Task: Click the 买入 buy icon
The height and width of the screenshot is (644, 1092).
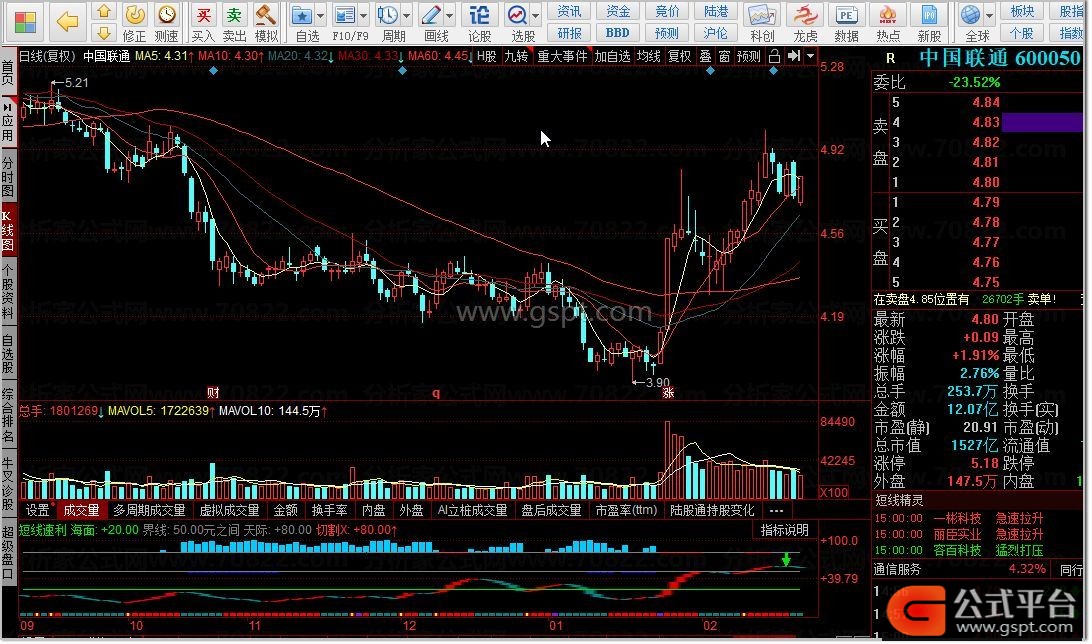Action: (203, 22)
